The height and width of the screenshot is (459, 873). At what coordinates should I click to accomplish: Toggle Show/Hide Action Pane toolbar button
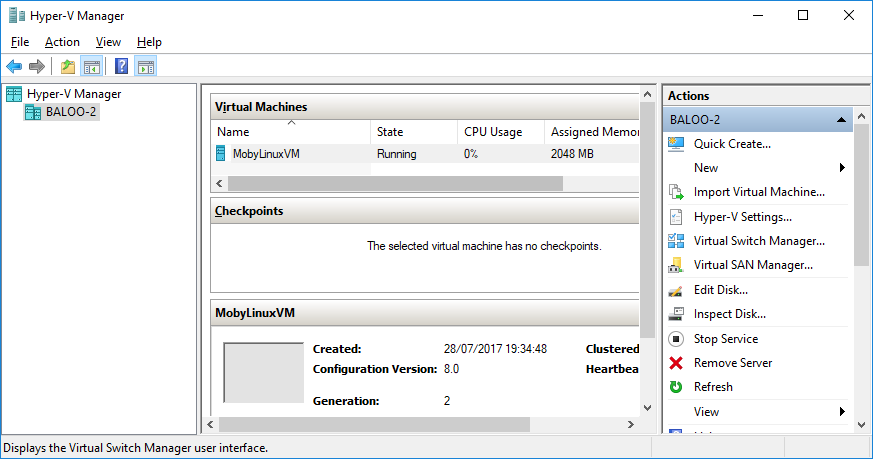click(146, 67)
